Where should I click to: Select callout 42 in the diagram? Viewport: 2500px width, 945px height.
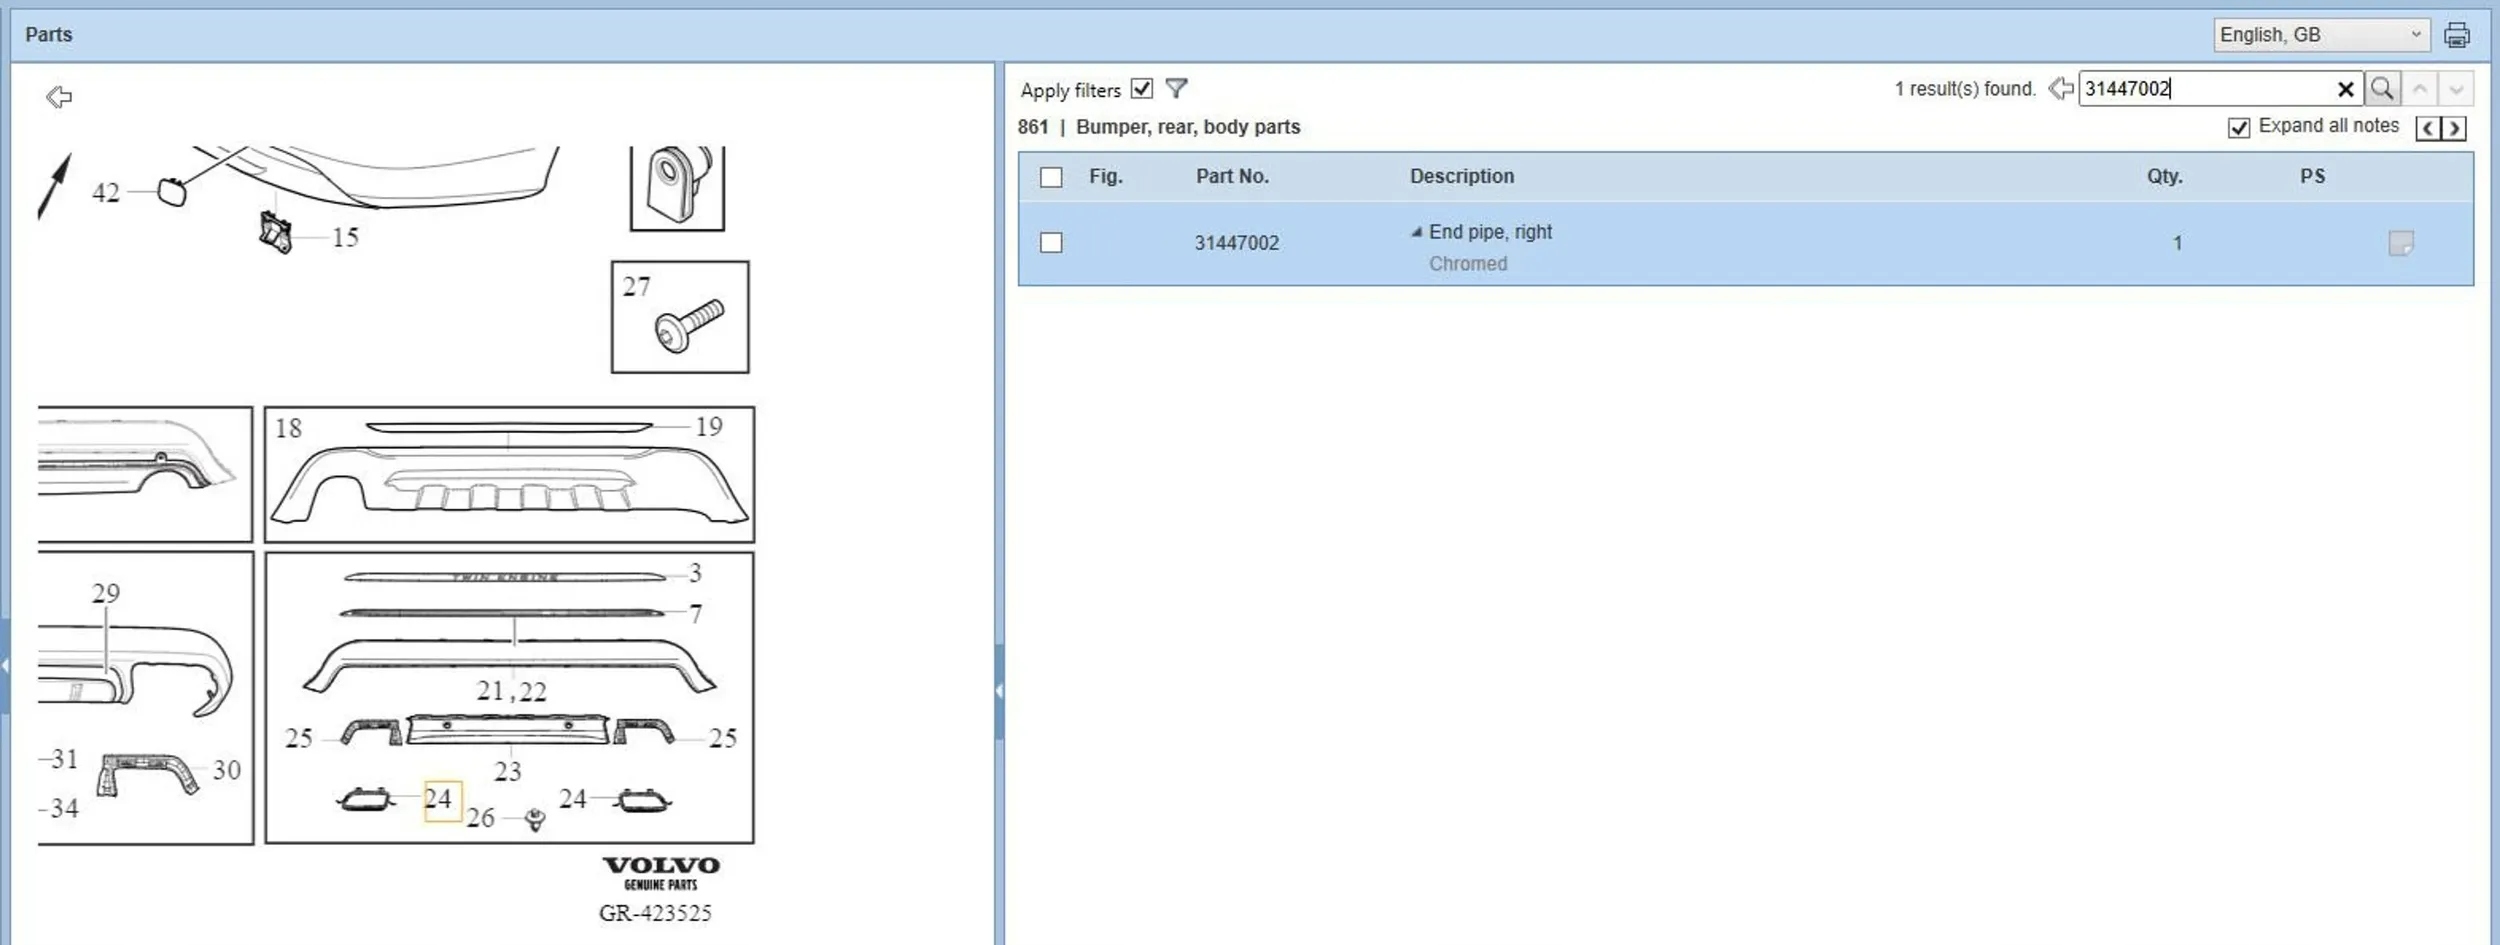[x=106, y=192]
